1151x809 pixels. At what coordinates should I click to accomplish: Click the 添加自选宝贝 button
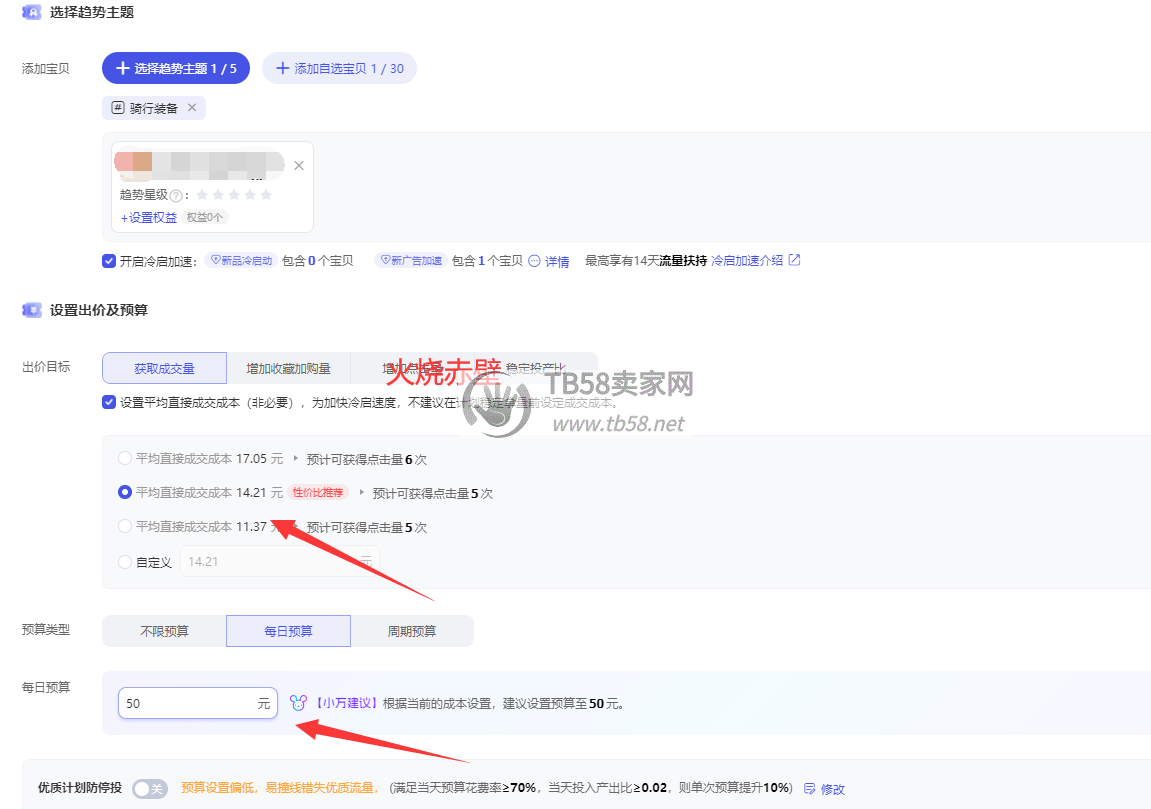(x=339, y=68)
